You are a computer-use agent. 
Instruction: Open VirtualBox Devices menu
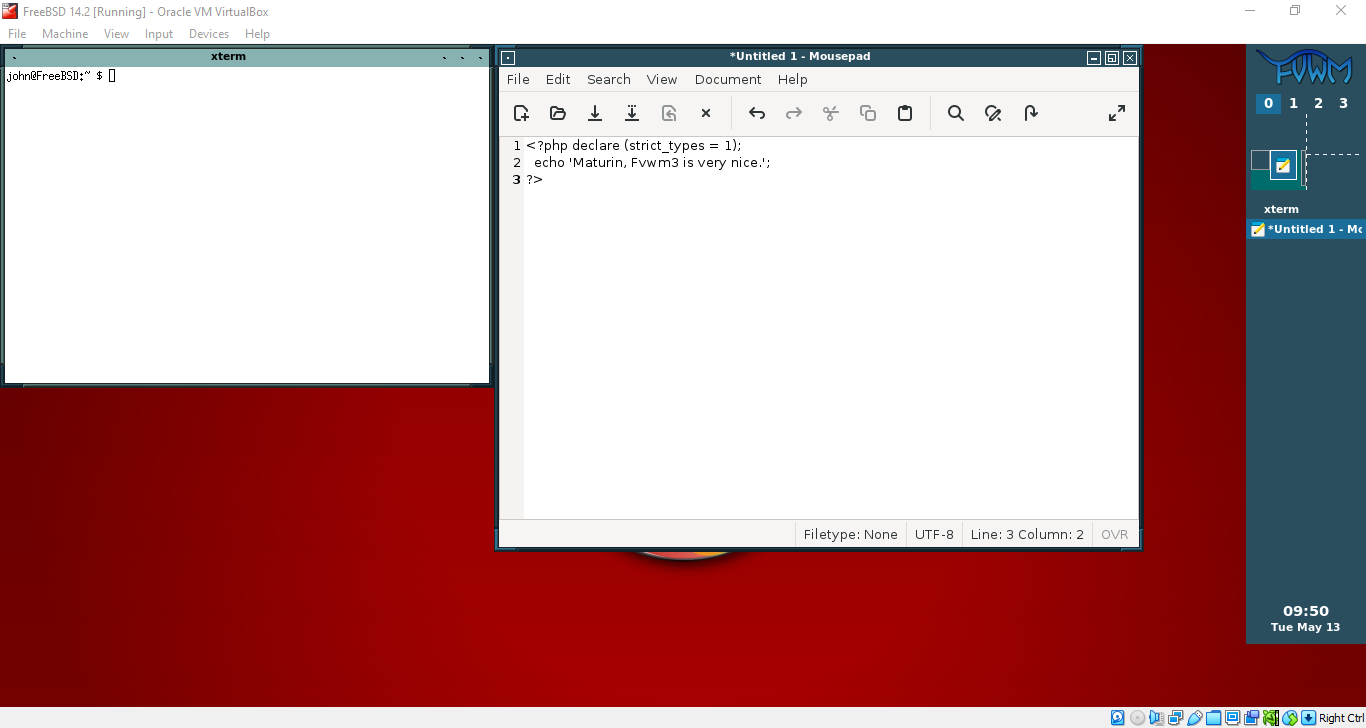pyautogui.click(x=209, y=34)
